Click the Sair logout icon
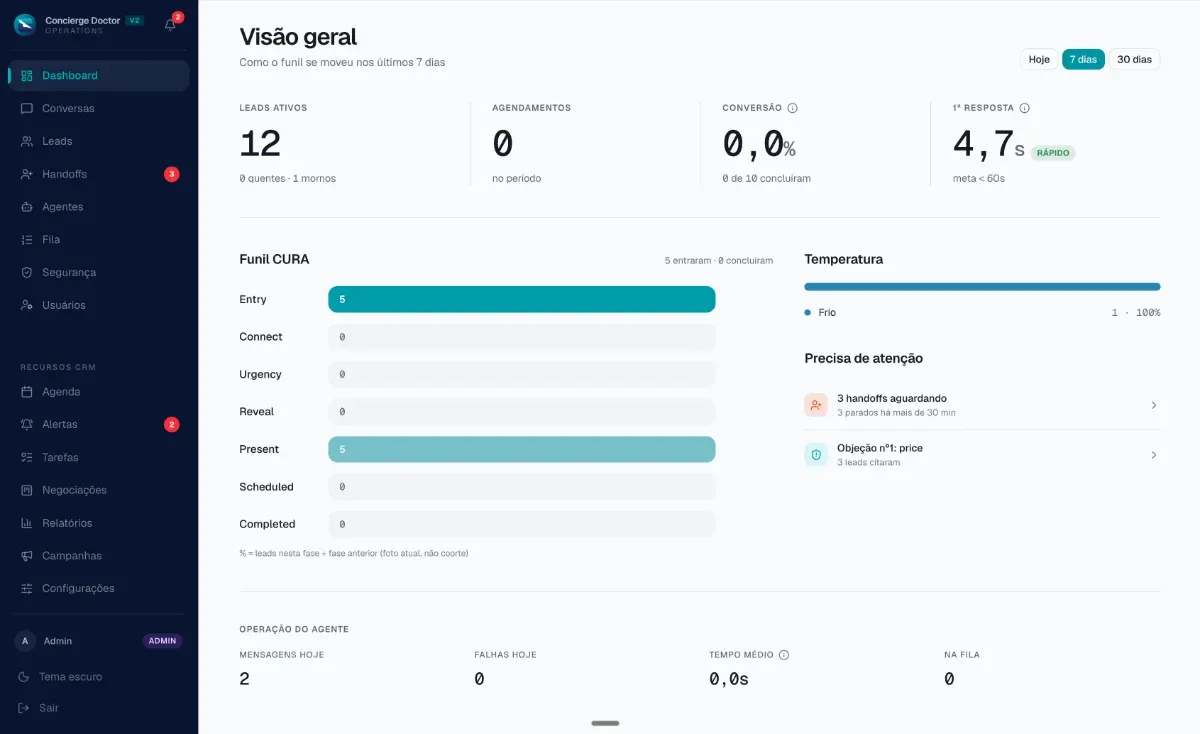The height and width of the screenshot is (734, 1200). (25, 708)
